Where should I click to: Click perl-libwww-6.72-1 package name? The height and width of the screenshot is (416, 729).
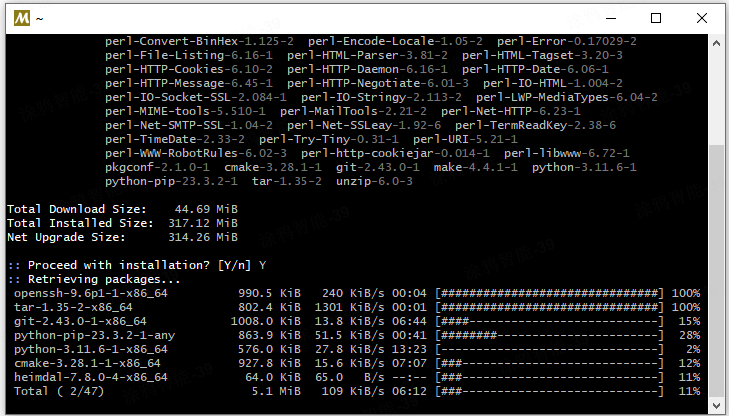coord(567,153)
